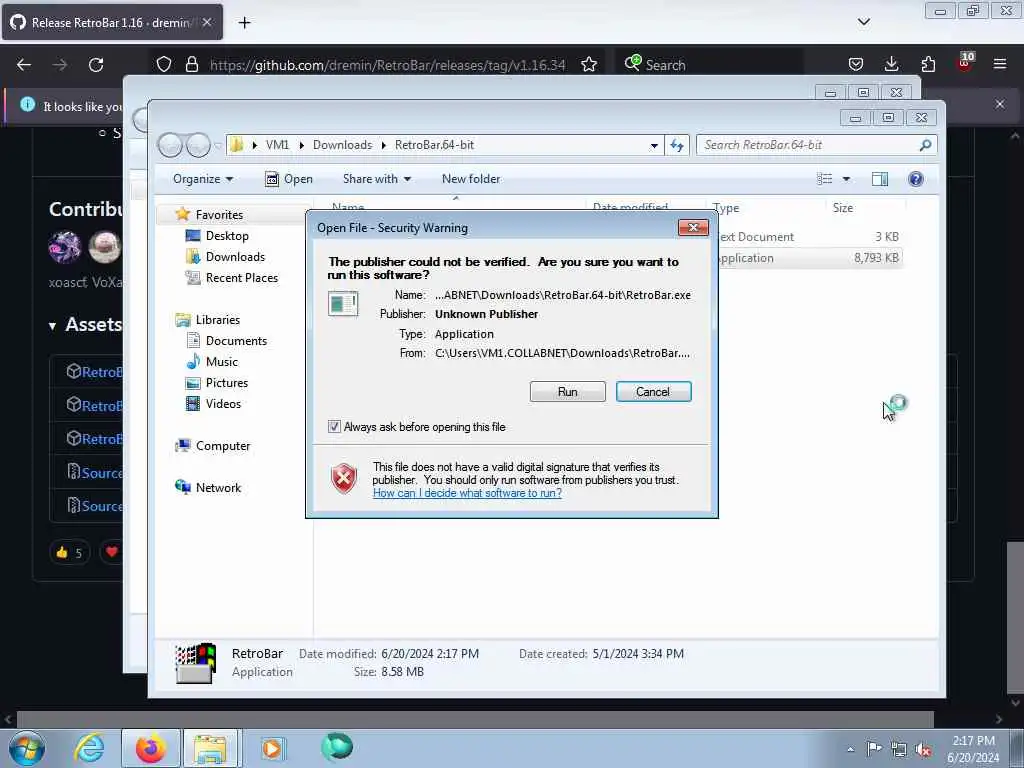1024x768 pixels.
Task: Open Pictures library in the sidebar
Action: 227,383
